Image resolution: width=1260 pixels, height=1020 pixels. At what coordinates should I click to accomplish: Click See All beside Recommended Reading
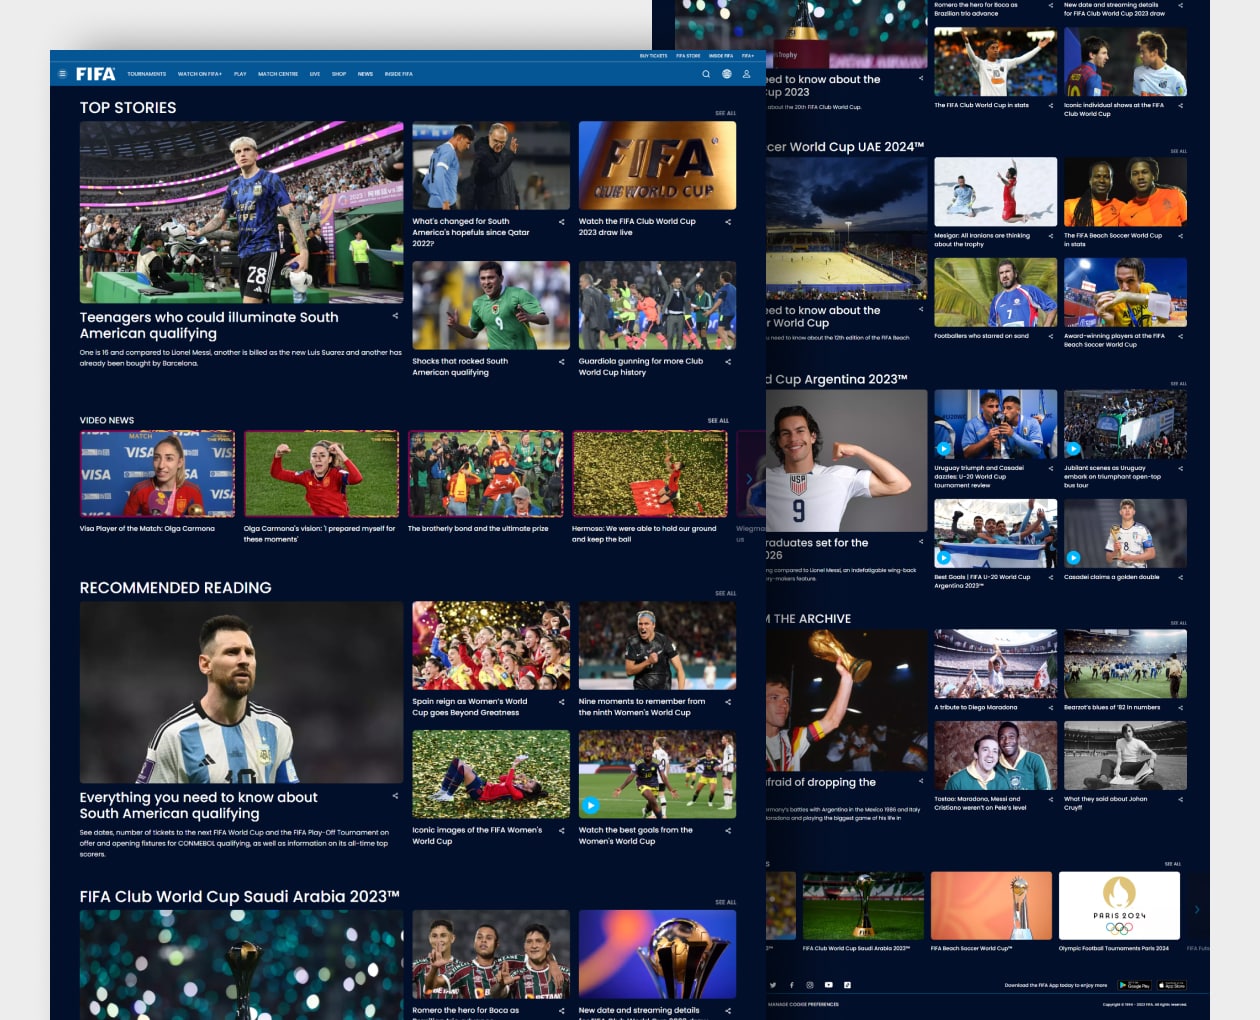(x=726, y=593)
